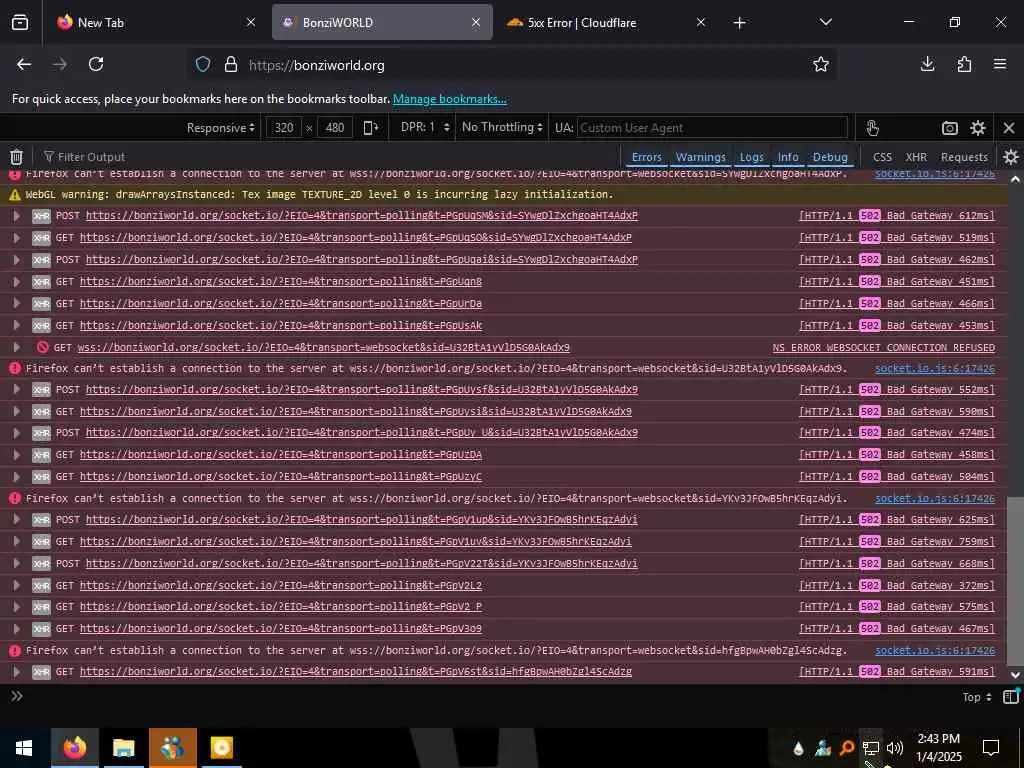Toggle the split console sidebar icon
Image resolution: width=1024 pixels, height=768 pixels.
point(1011,696)
